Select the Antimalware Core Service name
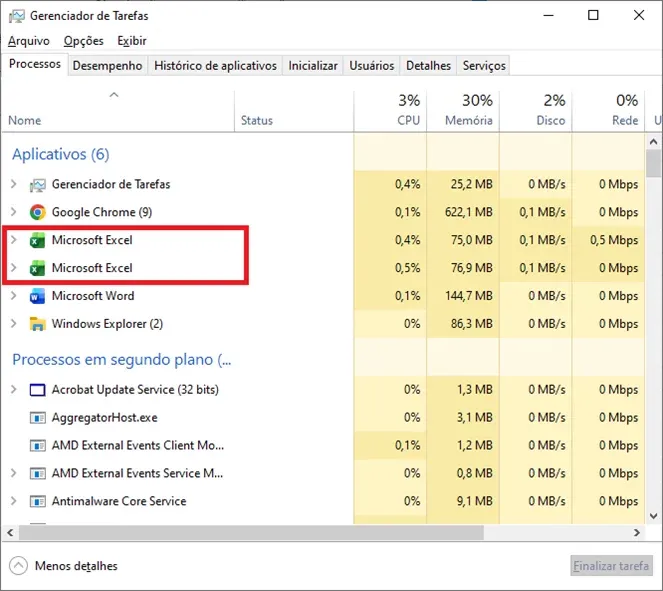The image size is (663, 591). [119, 501]
